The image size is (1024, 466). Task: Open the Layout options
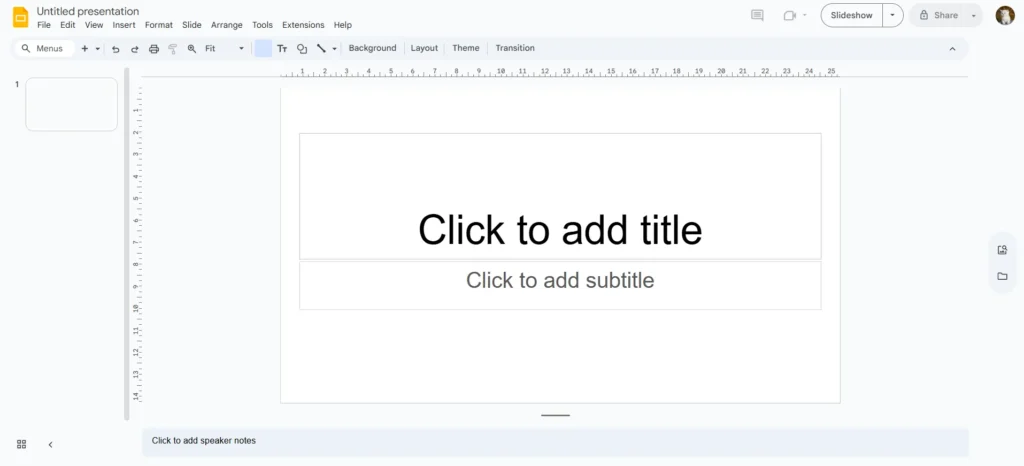(424, 48)
